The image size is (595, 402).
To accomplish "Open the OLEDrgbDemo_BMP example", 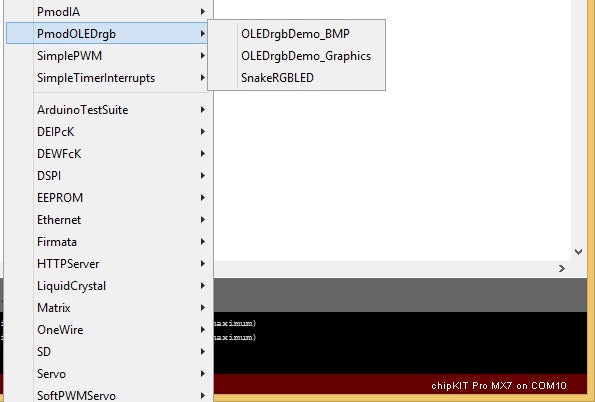I will 296,34.
